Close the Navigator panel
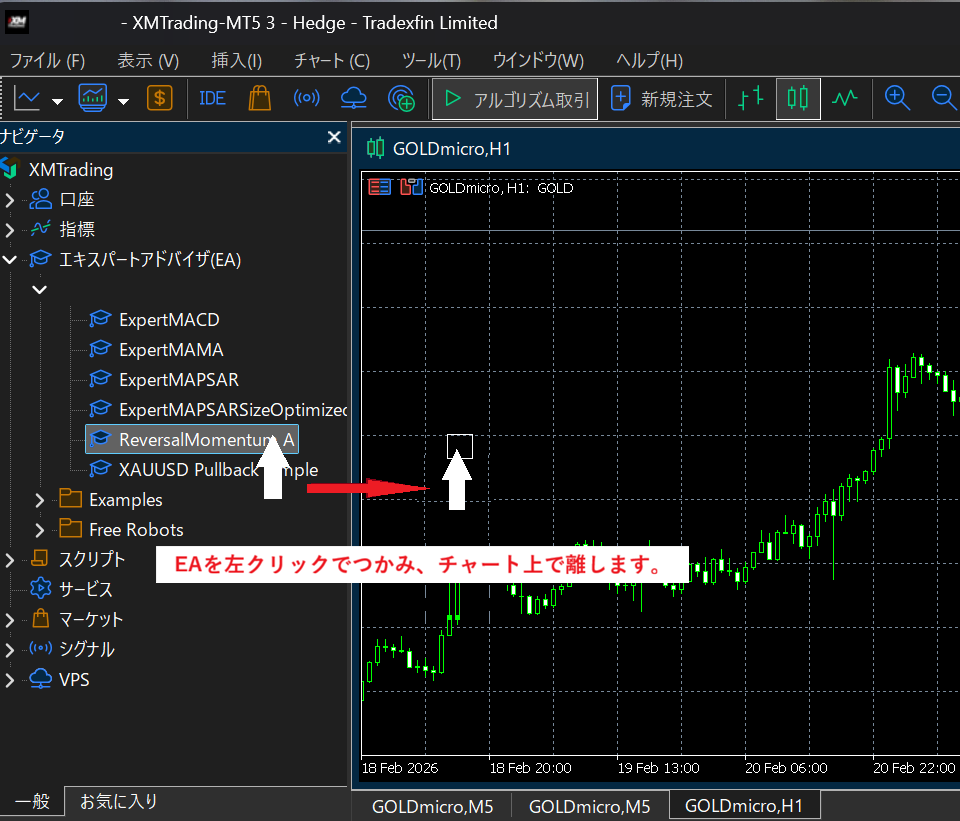Viewport: 960px width, 821px height. [334, 137]
